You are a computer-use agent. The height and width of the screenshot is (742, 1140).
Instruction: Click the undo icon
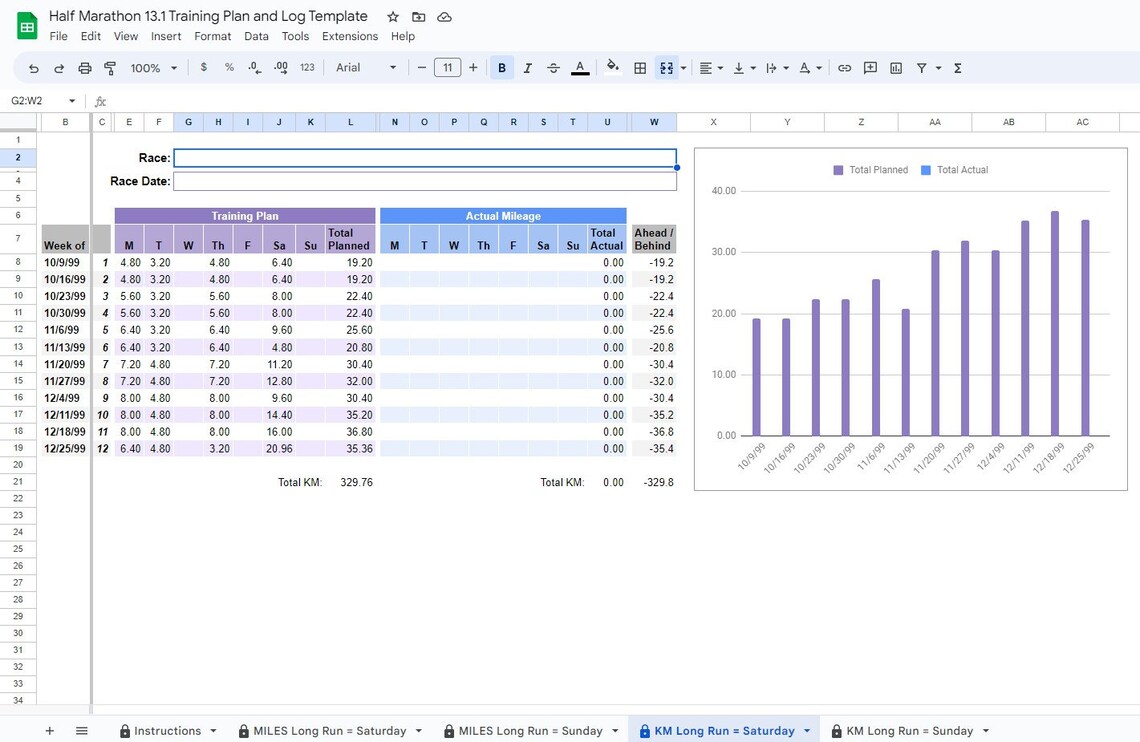tap(33, 67)
